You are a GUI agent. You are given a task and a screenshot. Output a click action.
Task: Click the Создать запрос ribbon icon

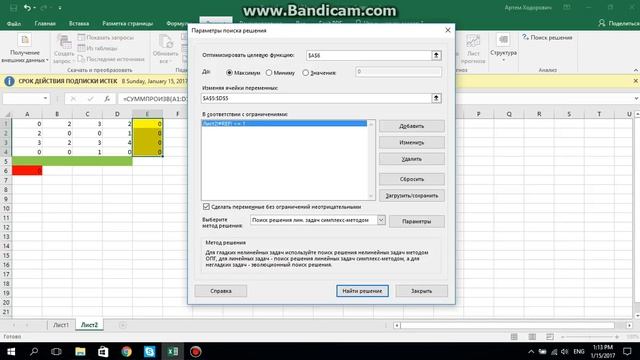pos(64,49)
